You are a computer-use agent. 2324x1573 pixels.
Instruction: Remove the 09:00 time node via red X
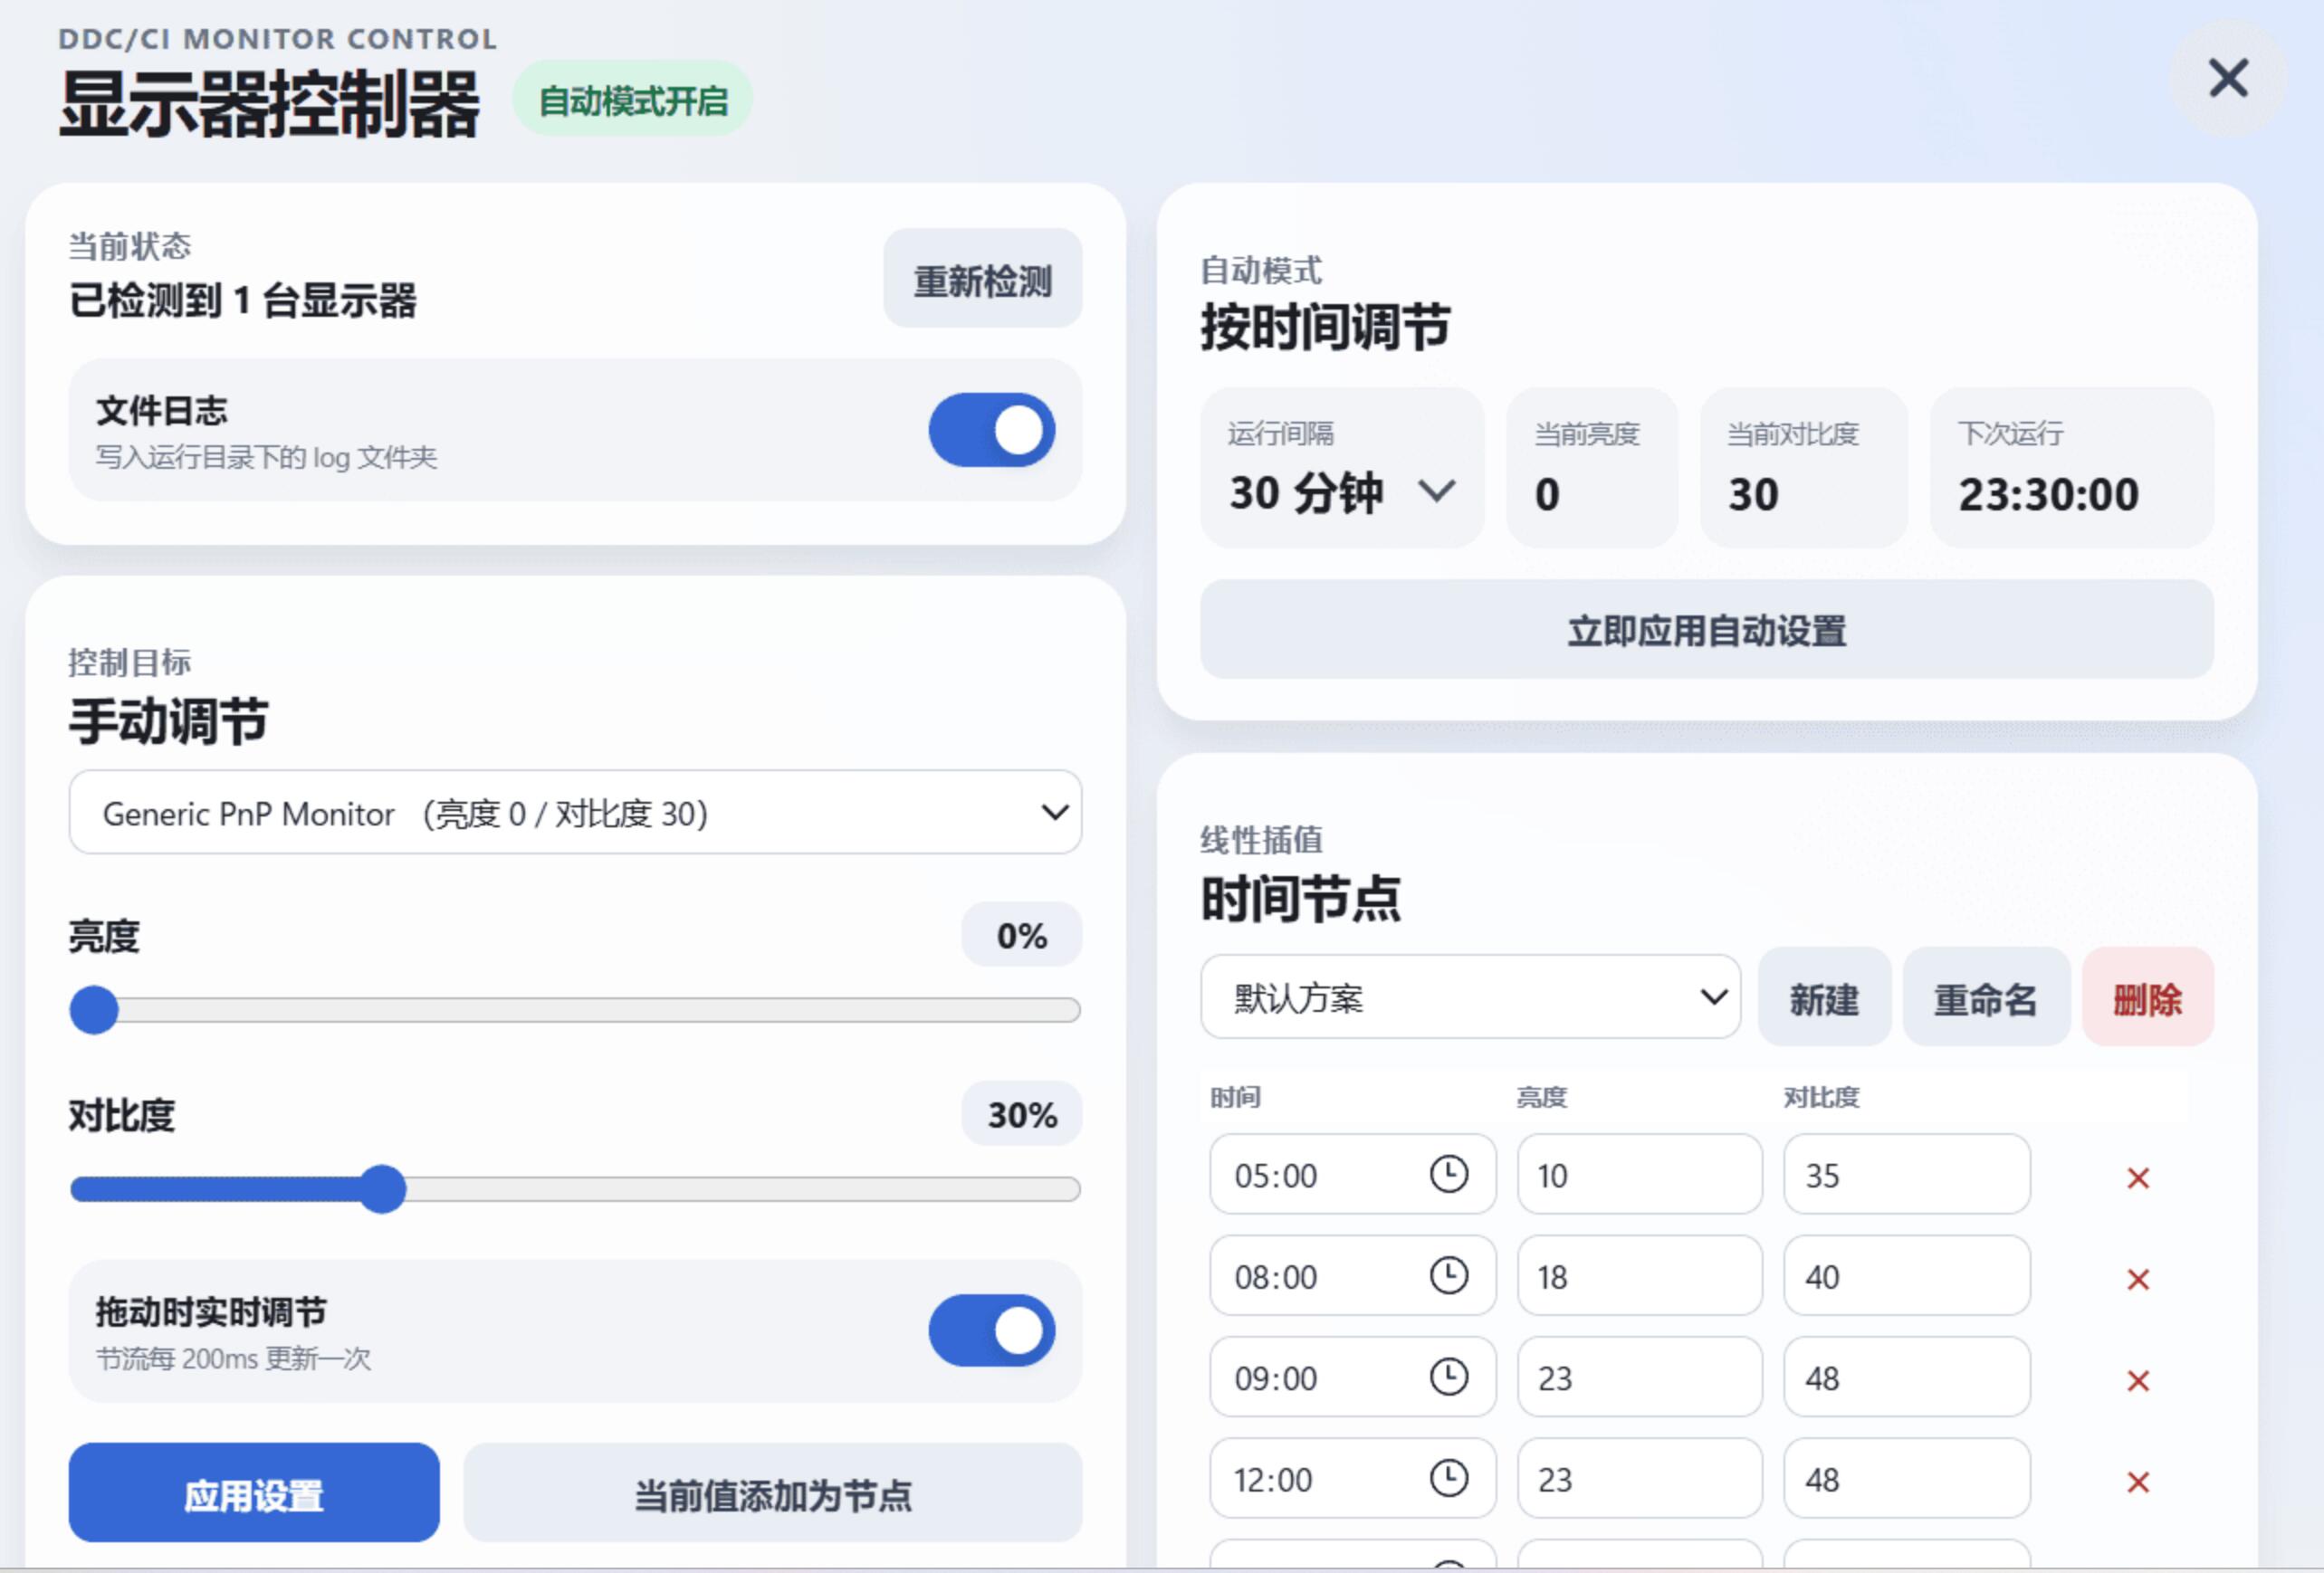coord(2138,1381)
